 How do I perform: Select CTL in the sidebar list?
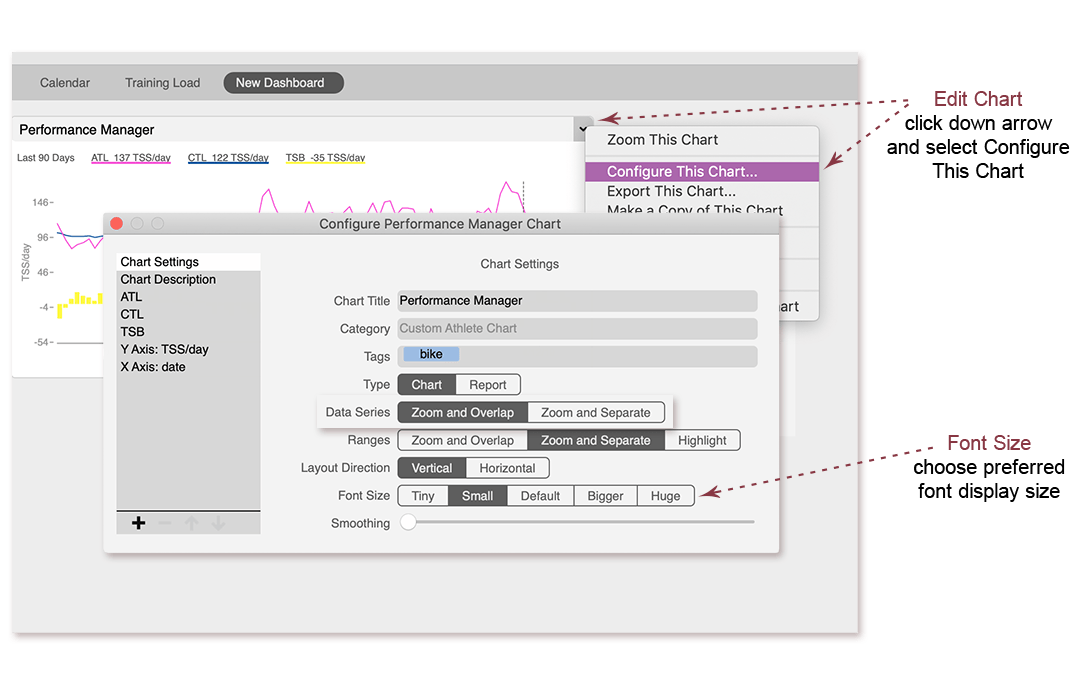coord(188,314)
